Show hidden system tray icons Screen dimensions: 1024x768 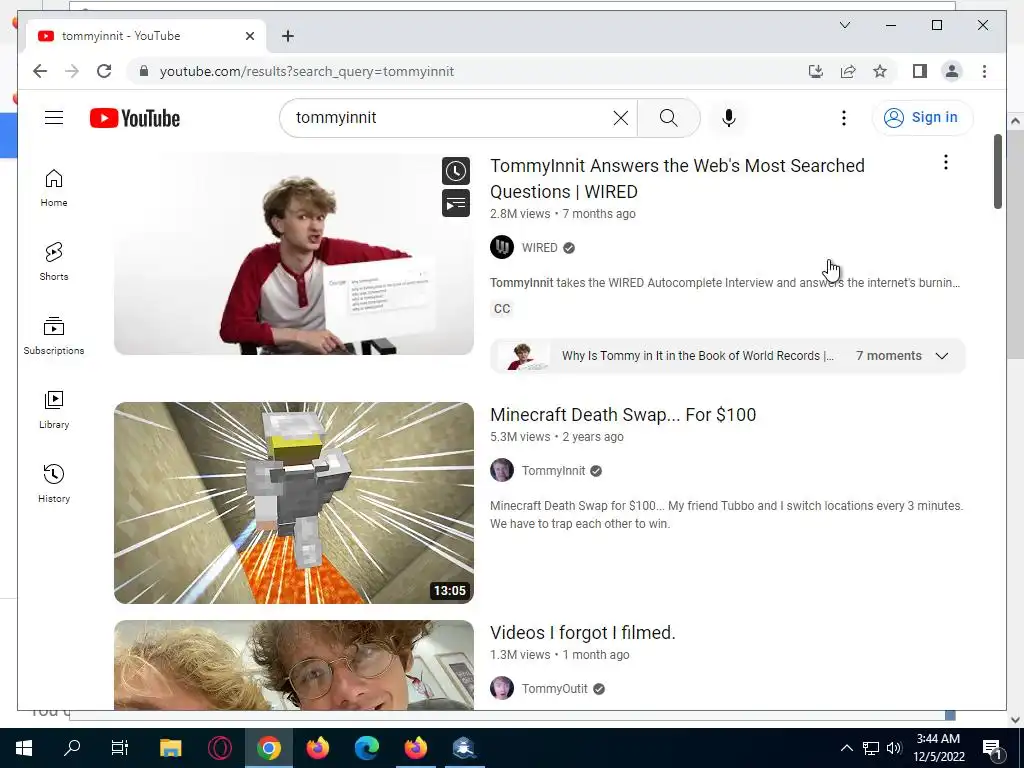point(846,748)
